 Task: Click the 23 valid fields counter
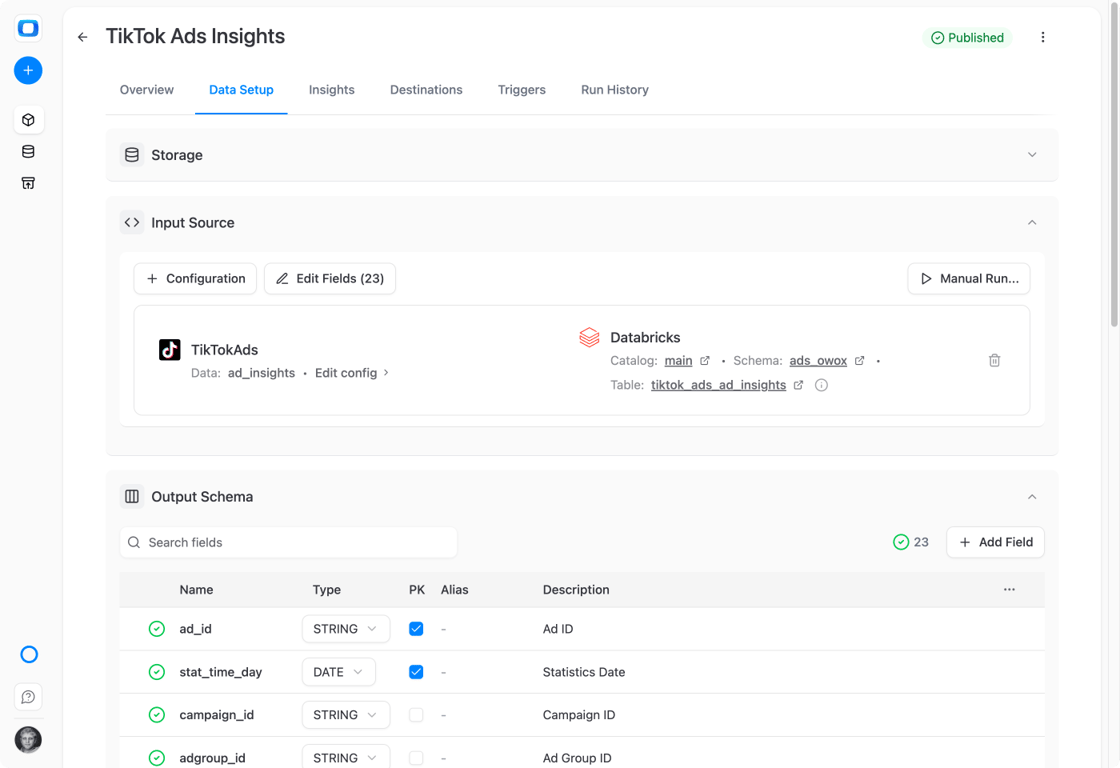click(x=911, y=542)
